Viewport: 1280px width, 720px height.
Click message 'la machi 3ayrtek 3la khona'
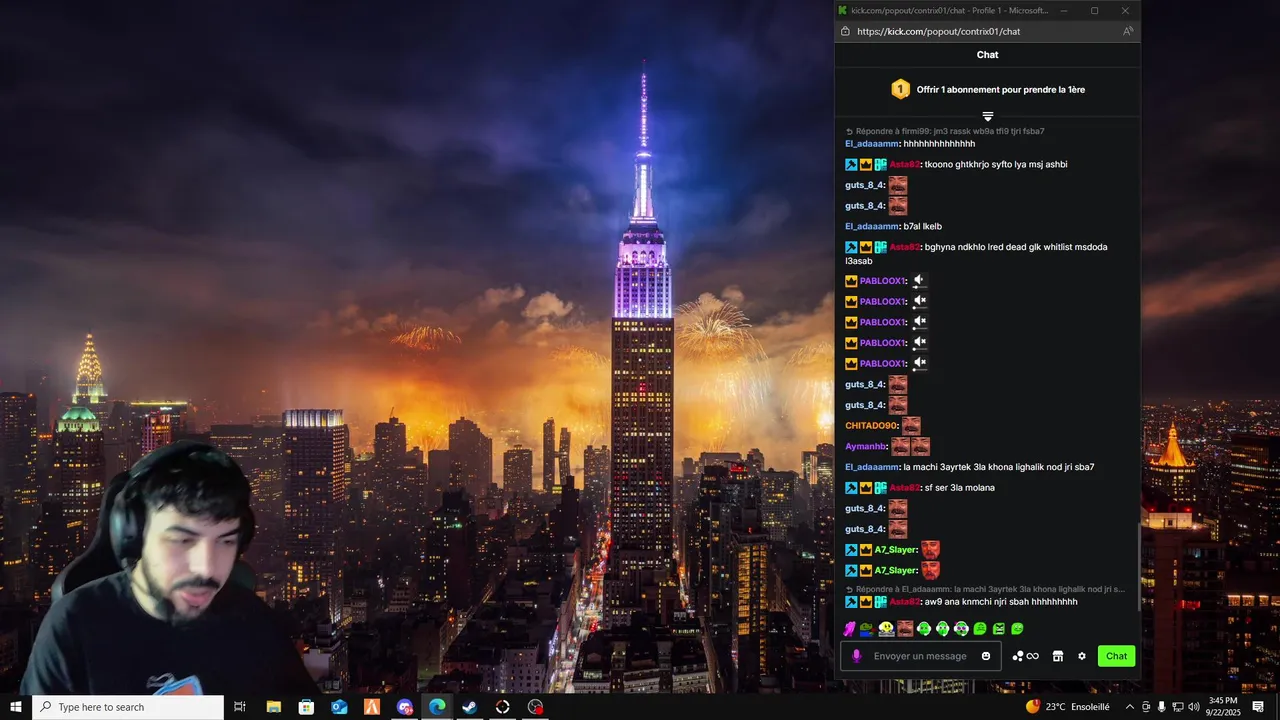tap(999, 467)
